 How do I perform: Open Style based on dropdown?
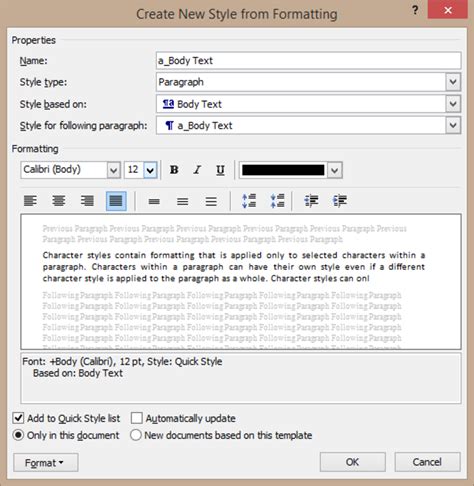[453, 104]
